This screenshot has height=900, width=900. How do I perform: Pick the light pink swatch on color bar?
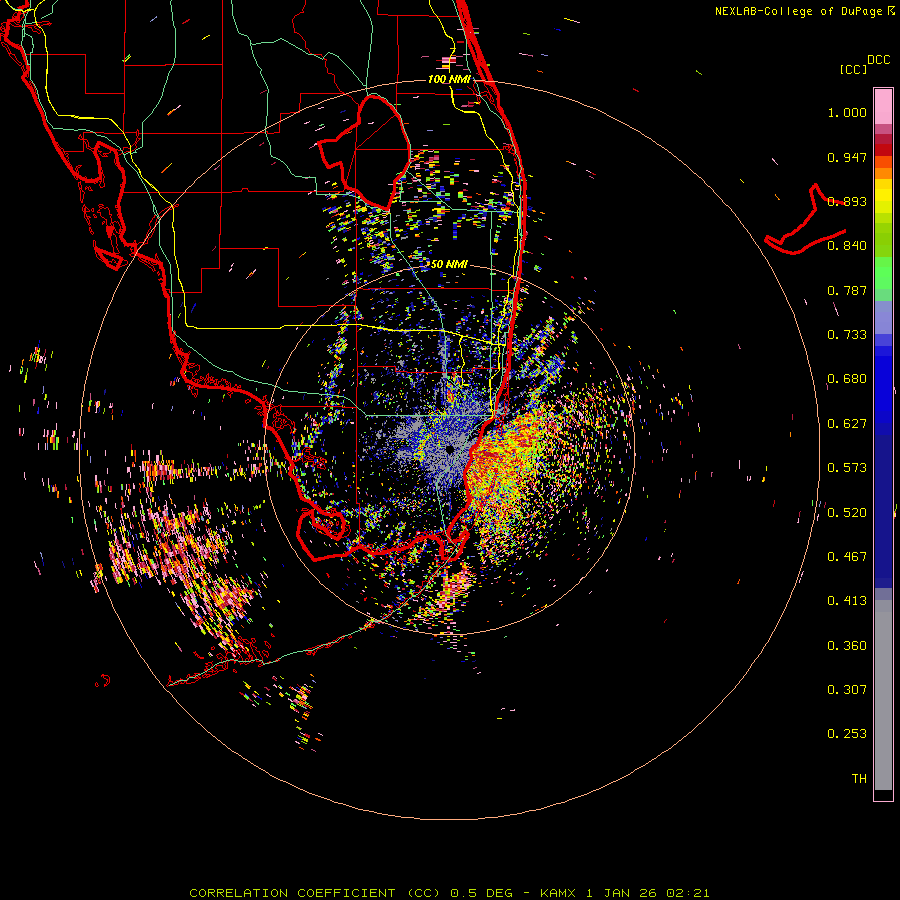click(x=883, y=107)
